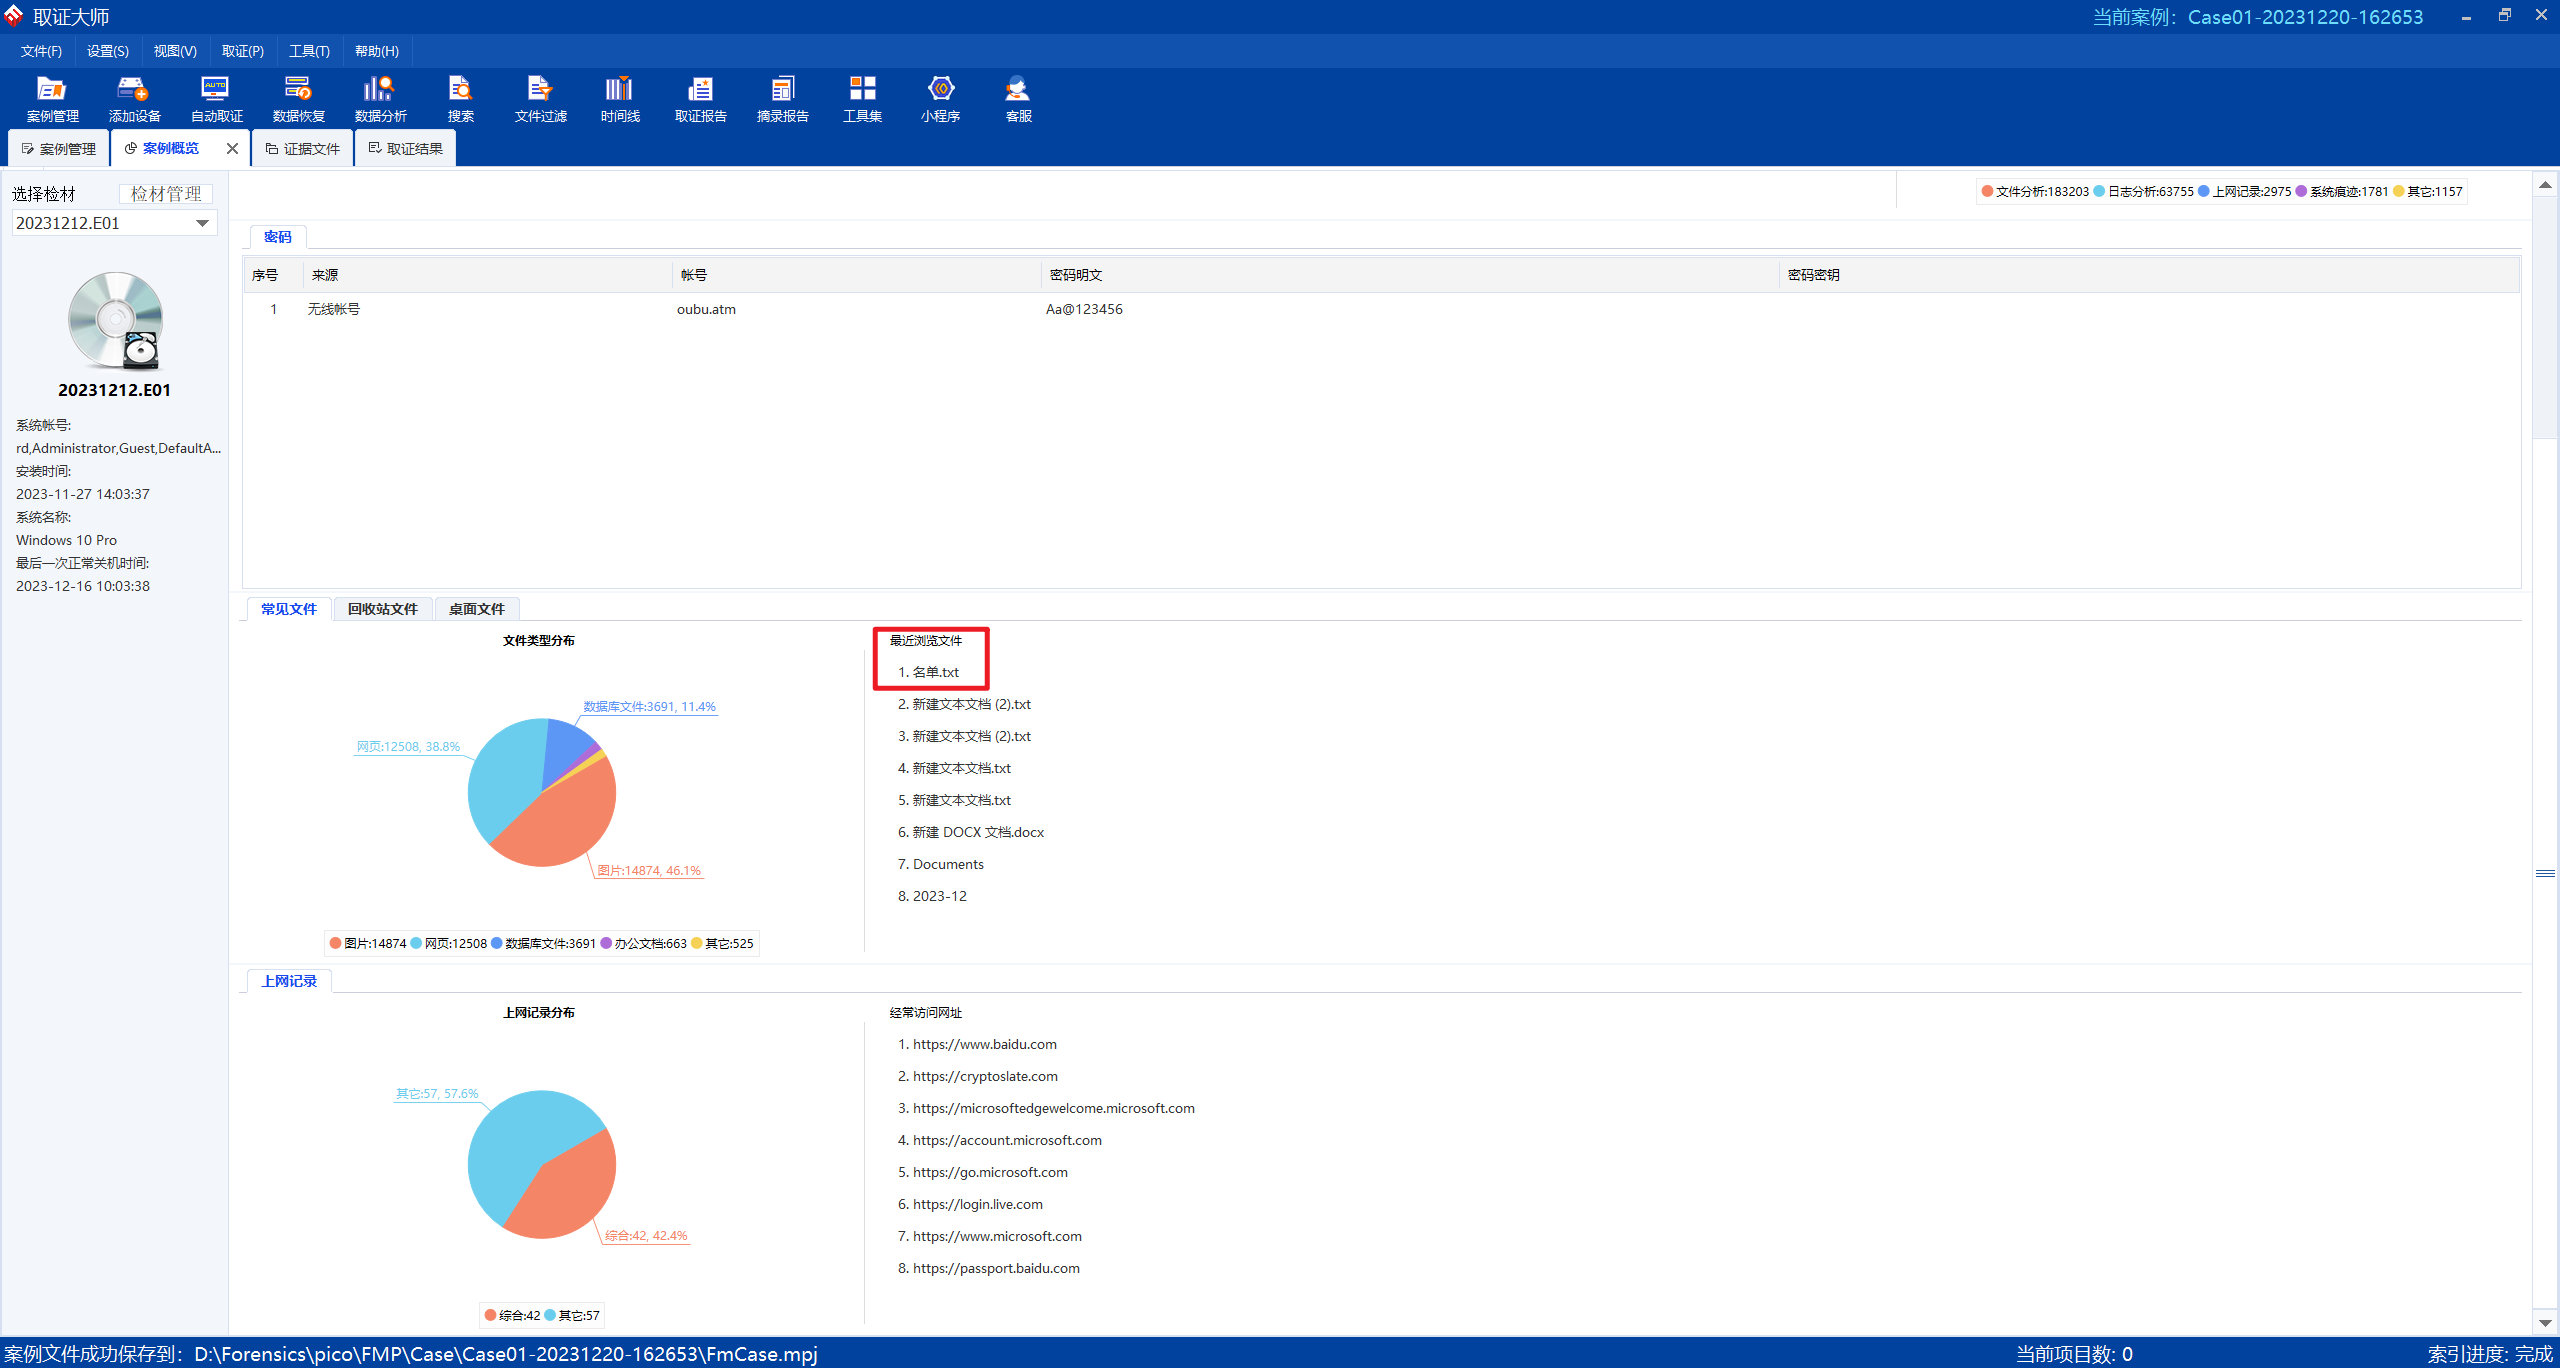Viewport: 2560px width, 1368px height.
Task: Toggle the 办公文档:663 legend item
Action: pyautogui.click(x=644, y=943)
